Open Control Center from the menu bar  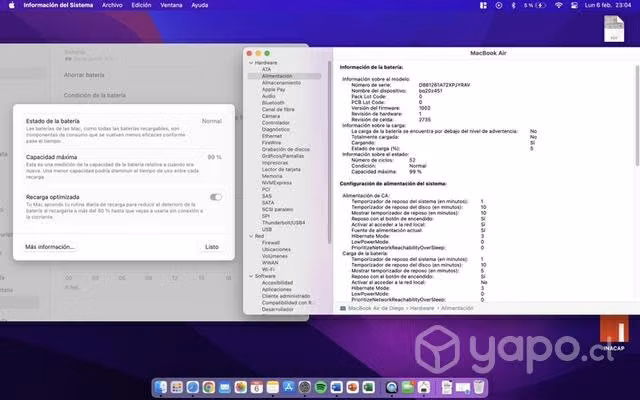pyautogui.click(x=574, y=5)
